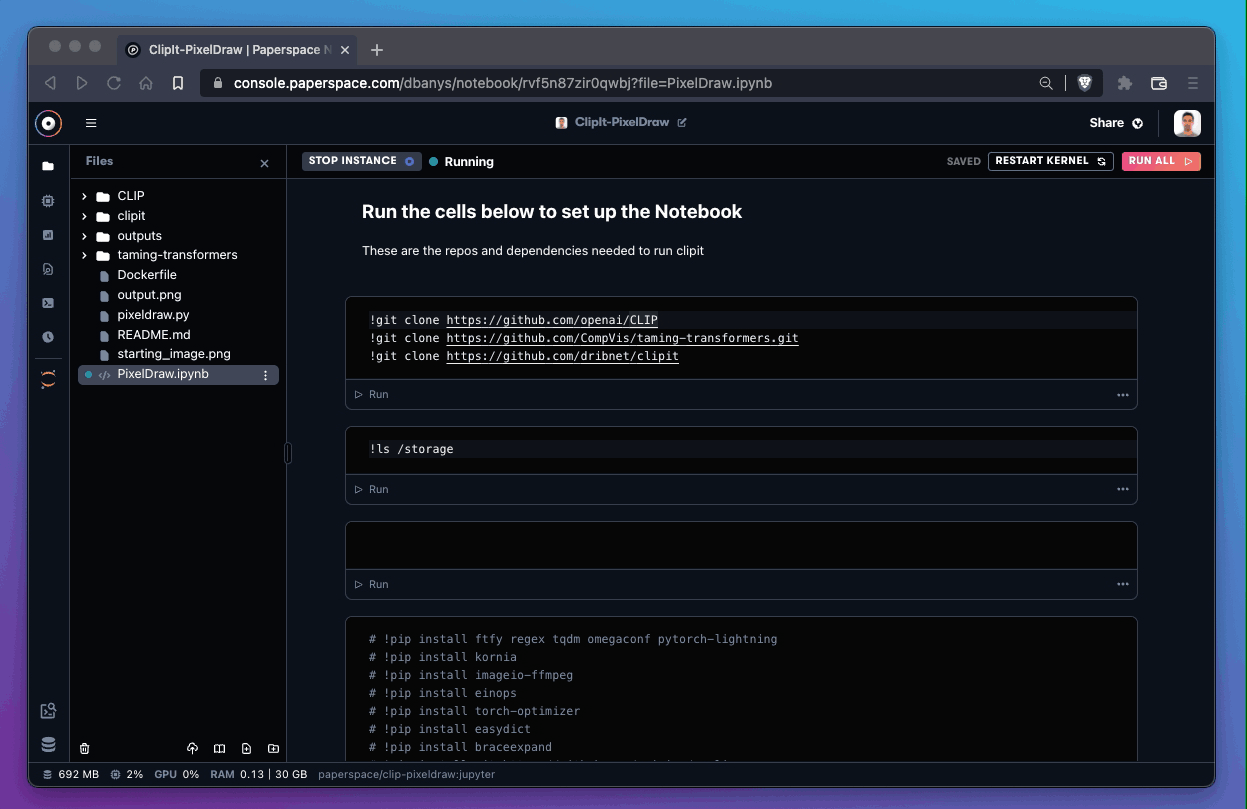Viewport: 1247px width, 809px height.
Task: Open the history clock sidebar icon
Action: click(48, 337)
